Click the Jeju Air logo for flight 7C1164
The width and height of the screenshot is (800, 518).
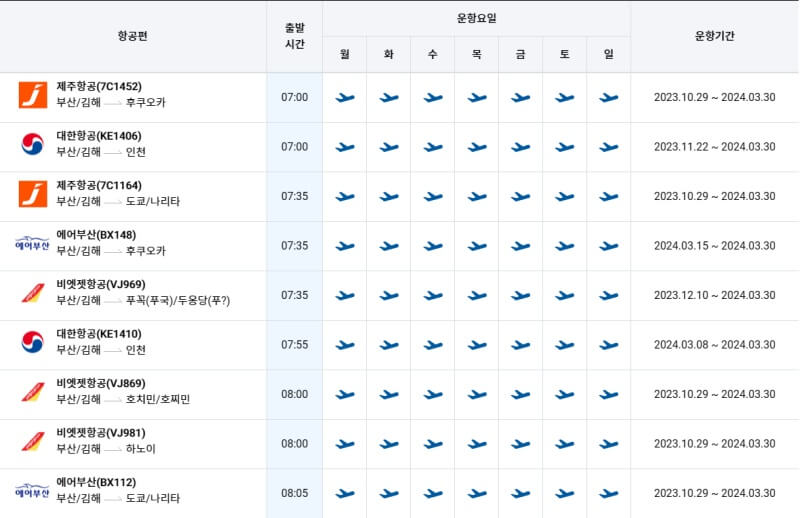[33, 194]
